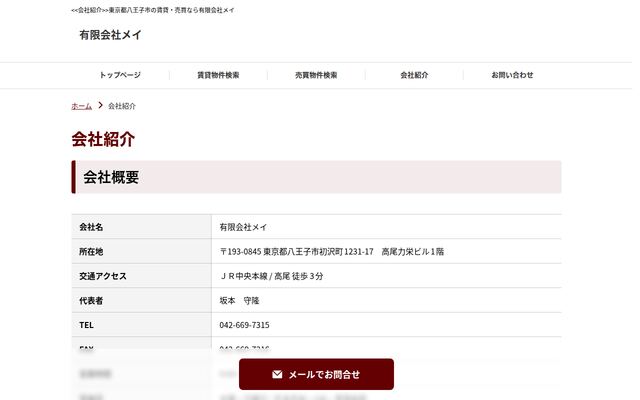
Task: Follow the ホーム breadcrumb link
Action: tap(81, 106)
